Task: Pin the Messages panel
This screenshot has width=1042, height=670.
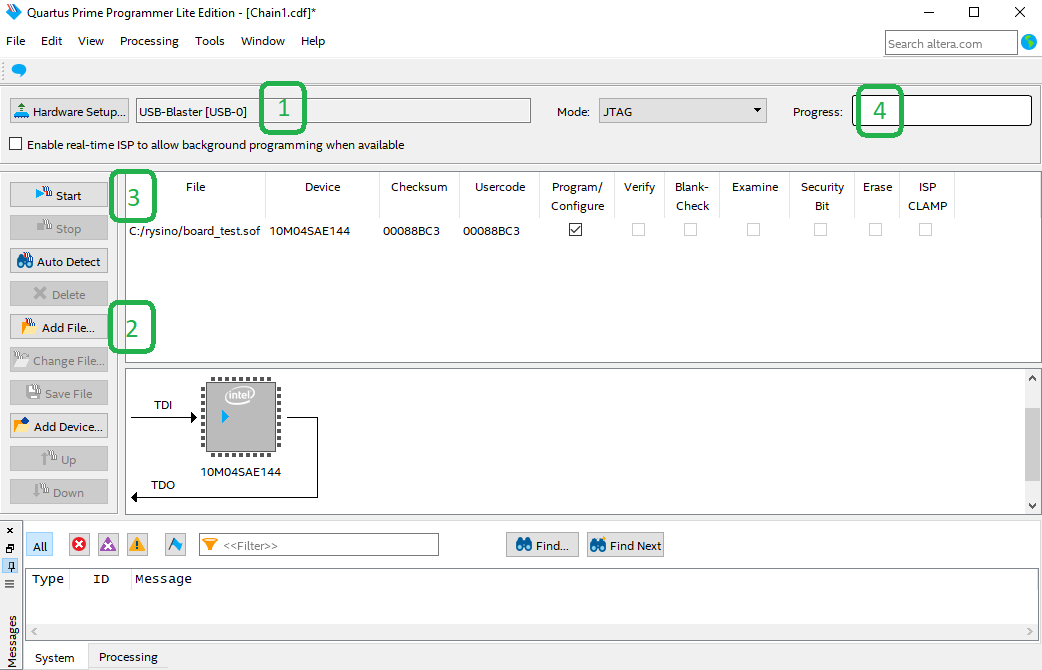Action: pyautogui.click(x=10, y=566)
